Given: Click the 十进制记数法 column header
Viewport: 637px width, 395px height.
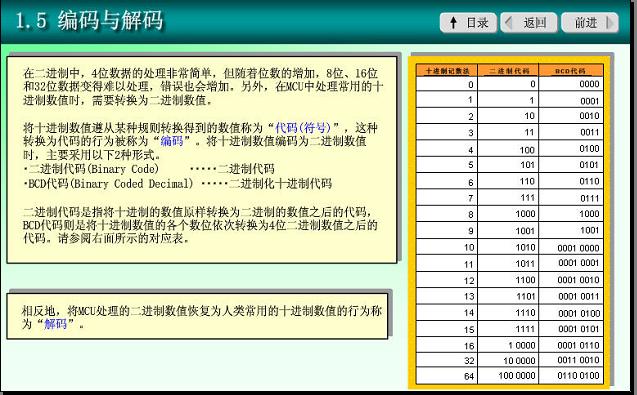Looking at the screenshot, I should coord(447,71).
